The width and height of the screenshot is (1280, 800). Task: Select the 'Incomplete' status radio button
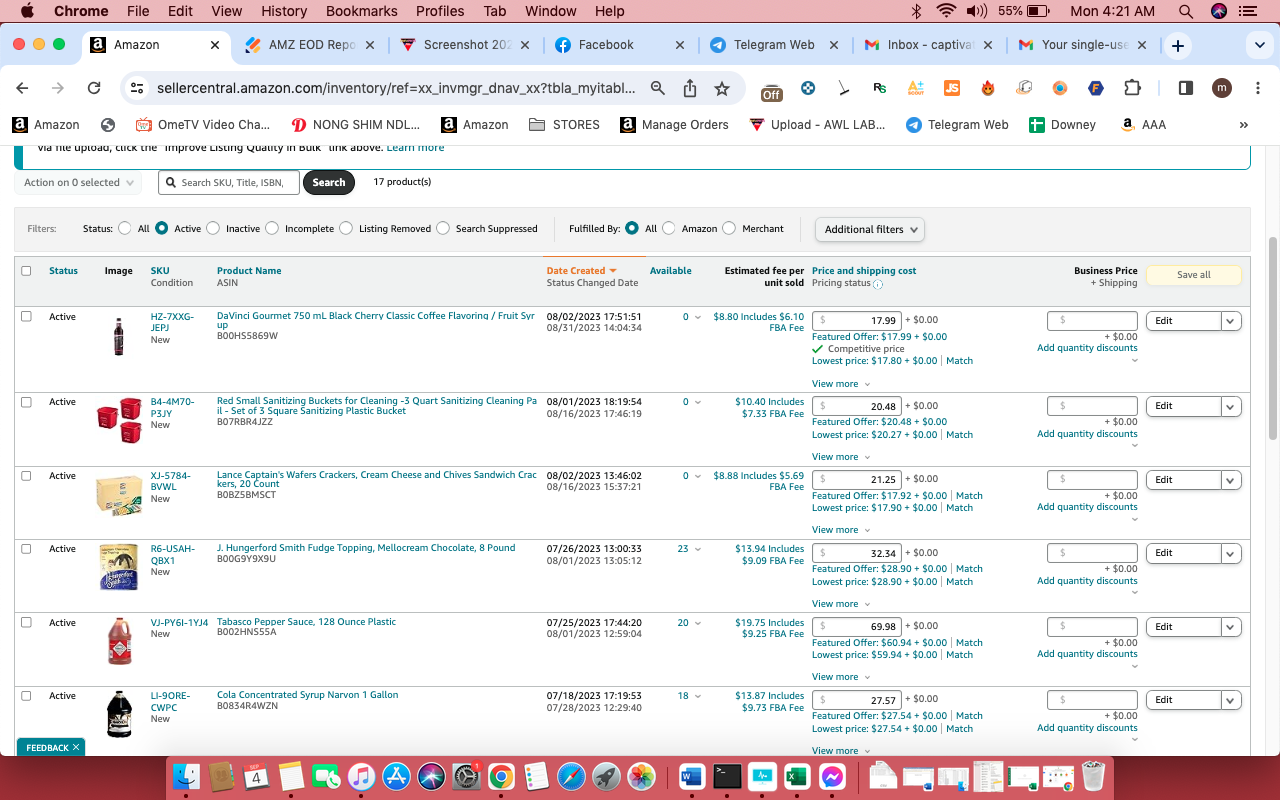coord(271,229)
